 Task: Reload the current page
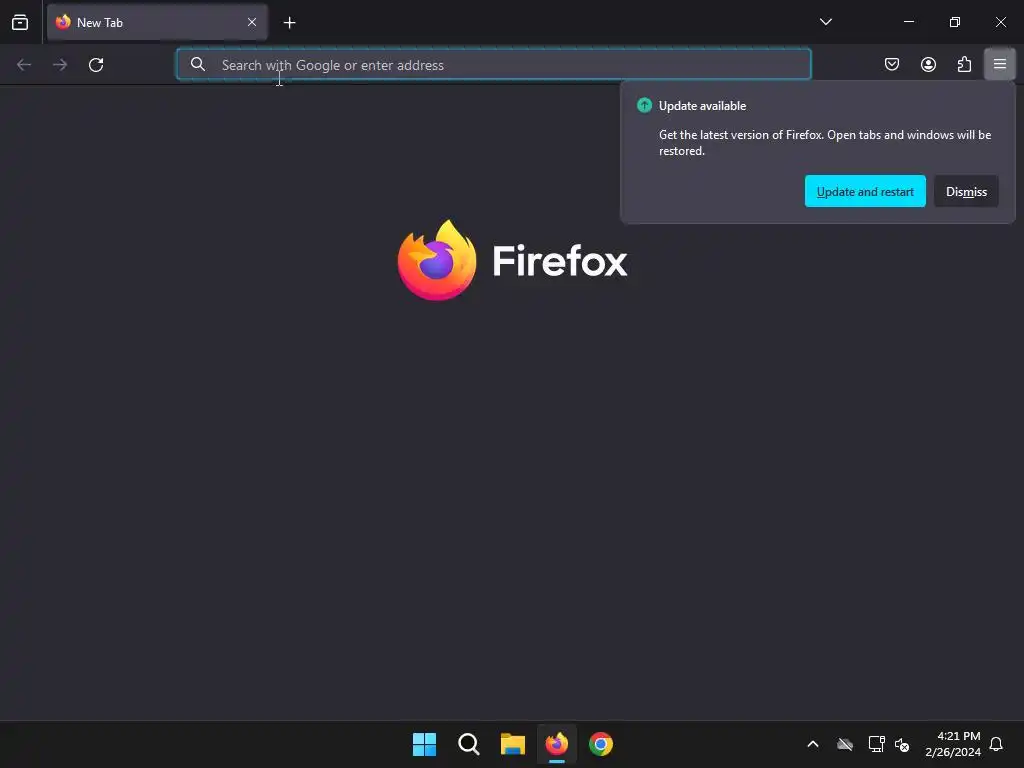(96, 65)
